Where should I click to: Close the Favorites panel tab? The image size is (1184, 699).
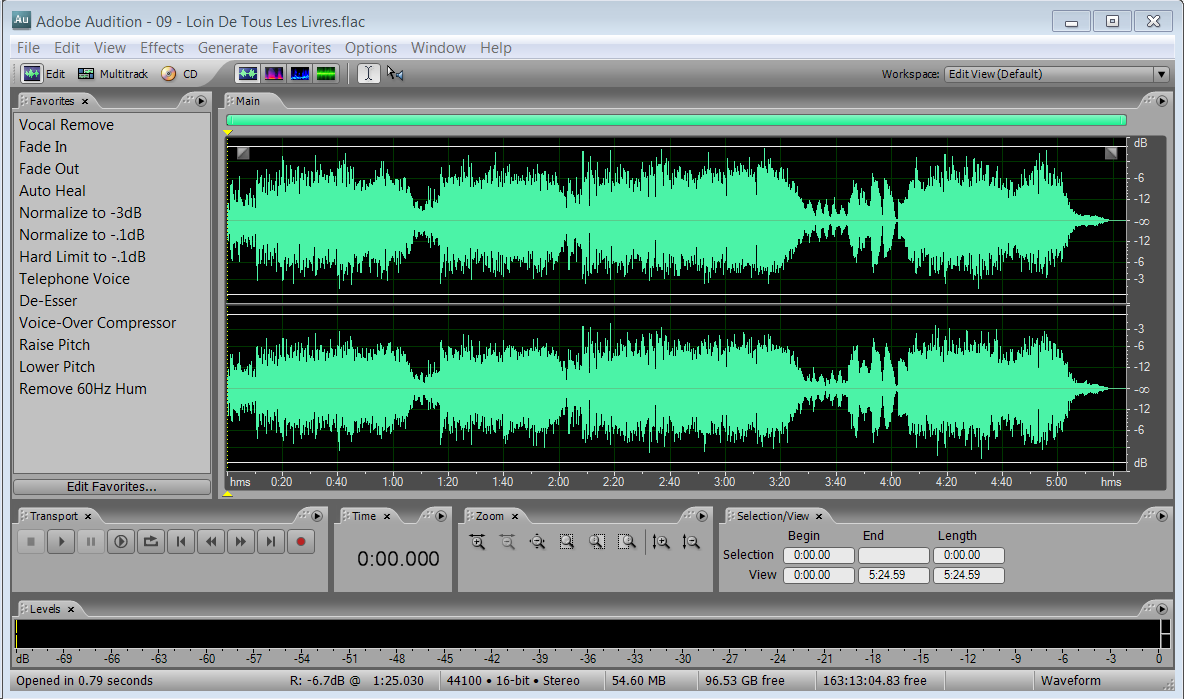(x=85, y=101)
